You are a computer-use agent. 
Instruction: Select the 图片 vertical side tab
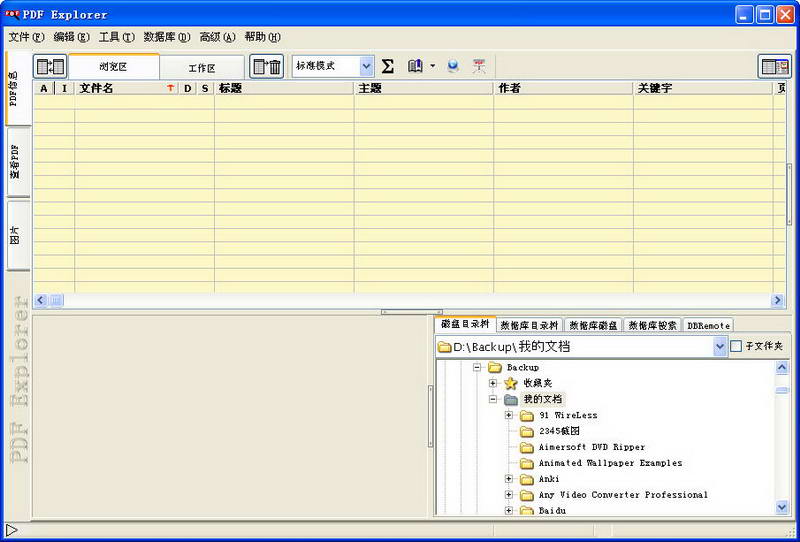tap(19, 235)
